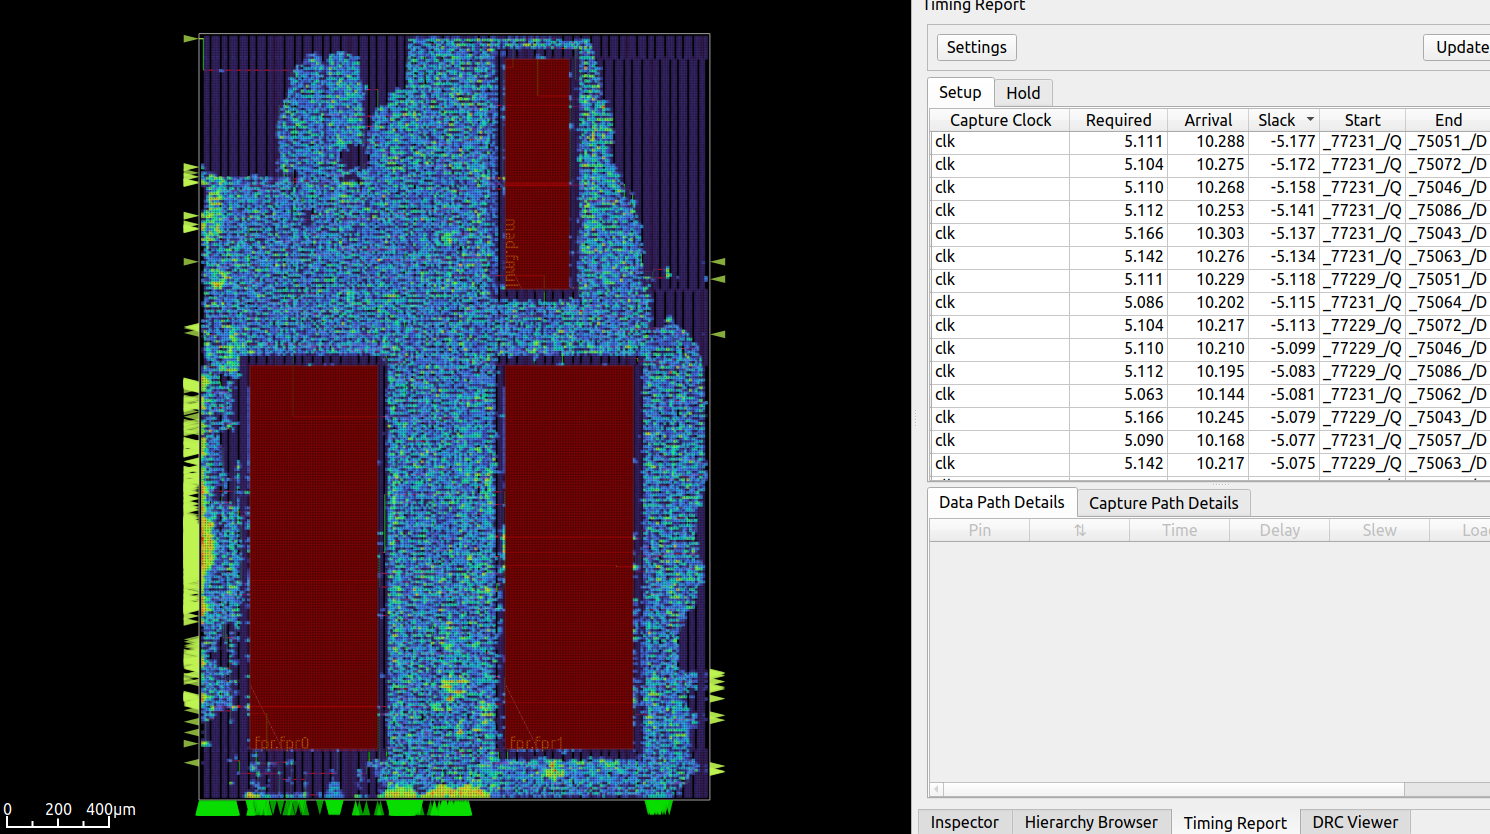This screenshot has height=834, width=1490.
Task: Select the path row with slack -5.075
Action: point(1210,464)
